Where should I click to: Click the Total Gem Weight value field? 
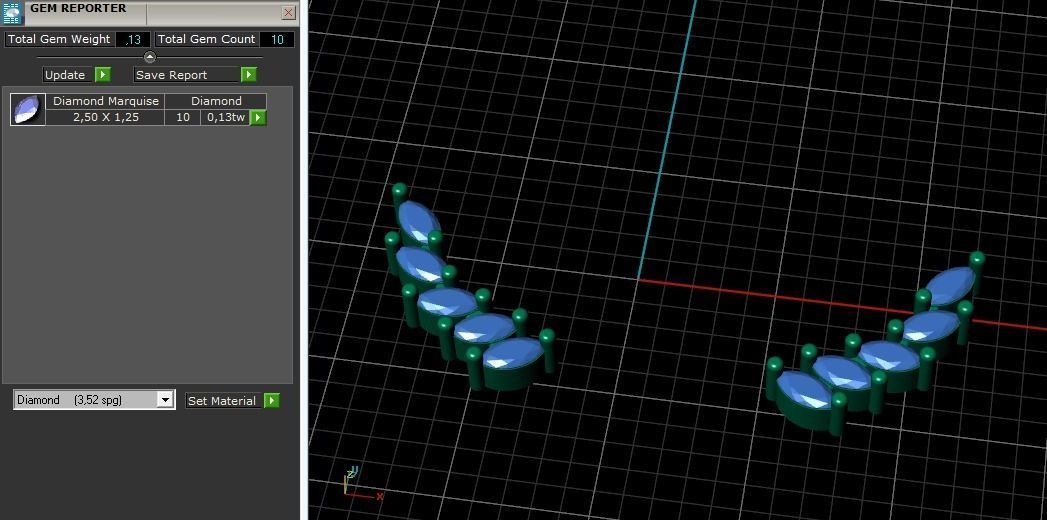coord(132,39)
